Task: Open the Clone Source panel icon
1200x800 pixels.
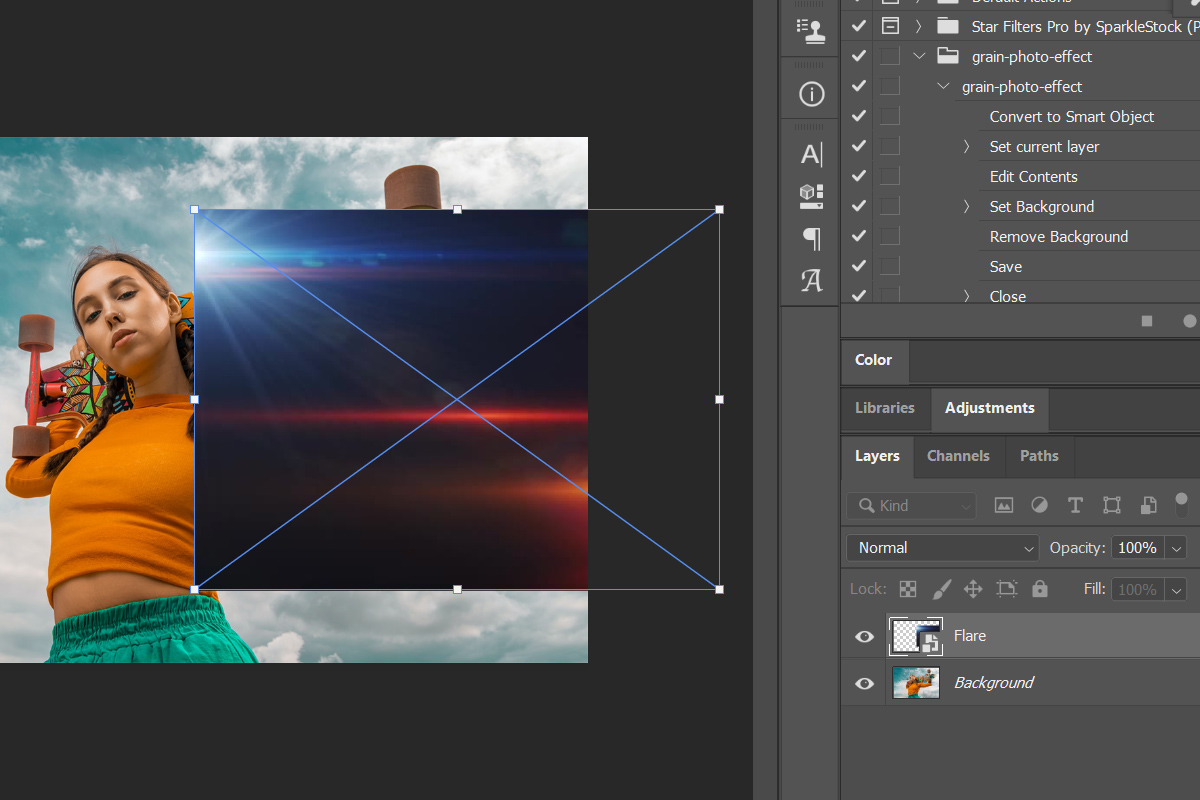Action: coord(811,31)
